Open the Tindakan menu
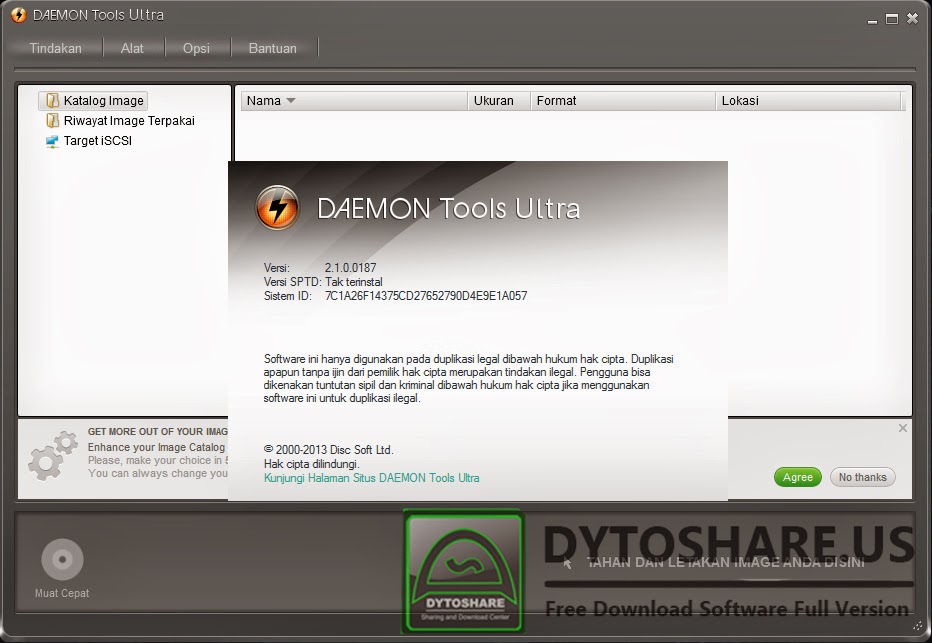 55,48
